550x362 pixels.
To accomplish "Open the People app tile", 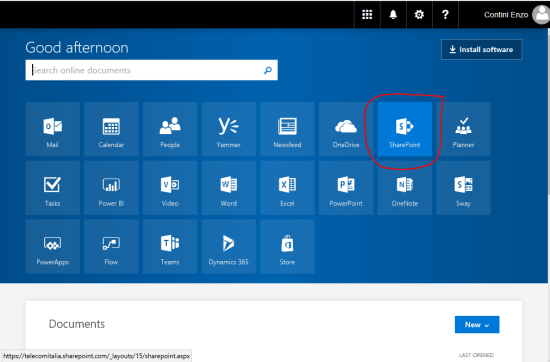I will click(x=170, y=129).
